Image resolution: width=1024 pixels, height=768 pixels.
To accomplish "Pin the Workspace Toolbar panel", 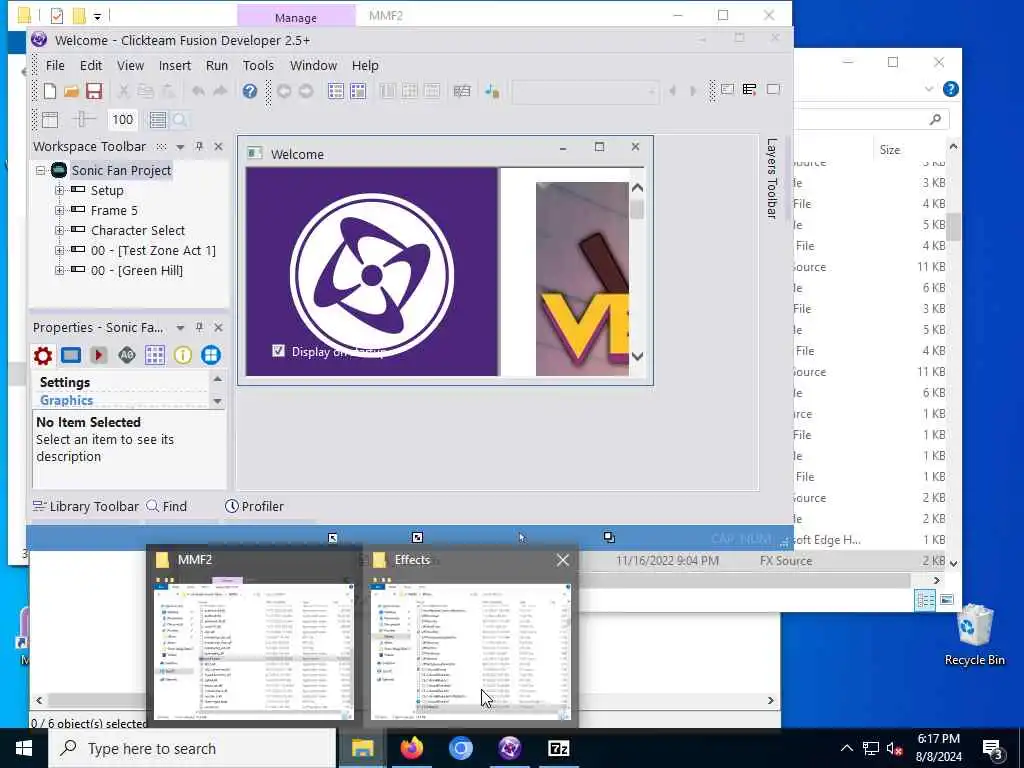I will click(x=199, y=146).
